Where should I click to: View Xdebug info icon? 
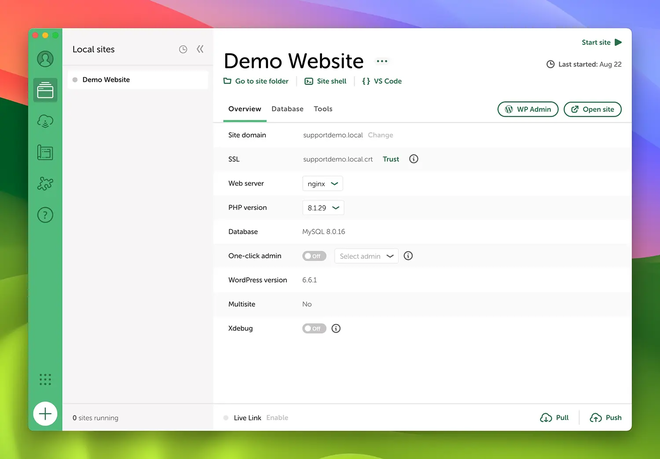point(335,328)
